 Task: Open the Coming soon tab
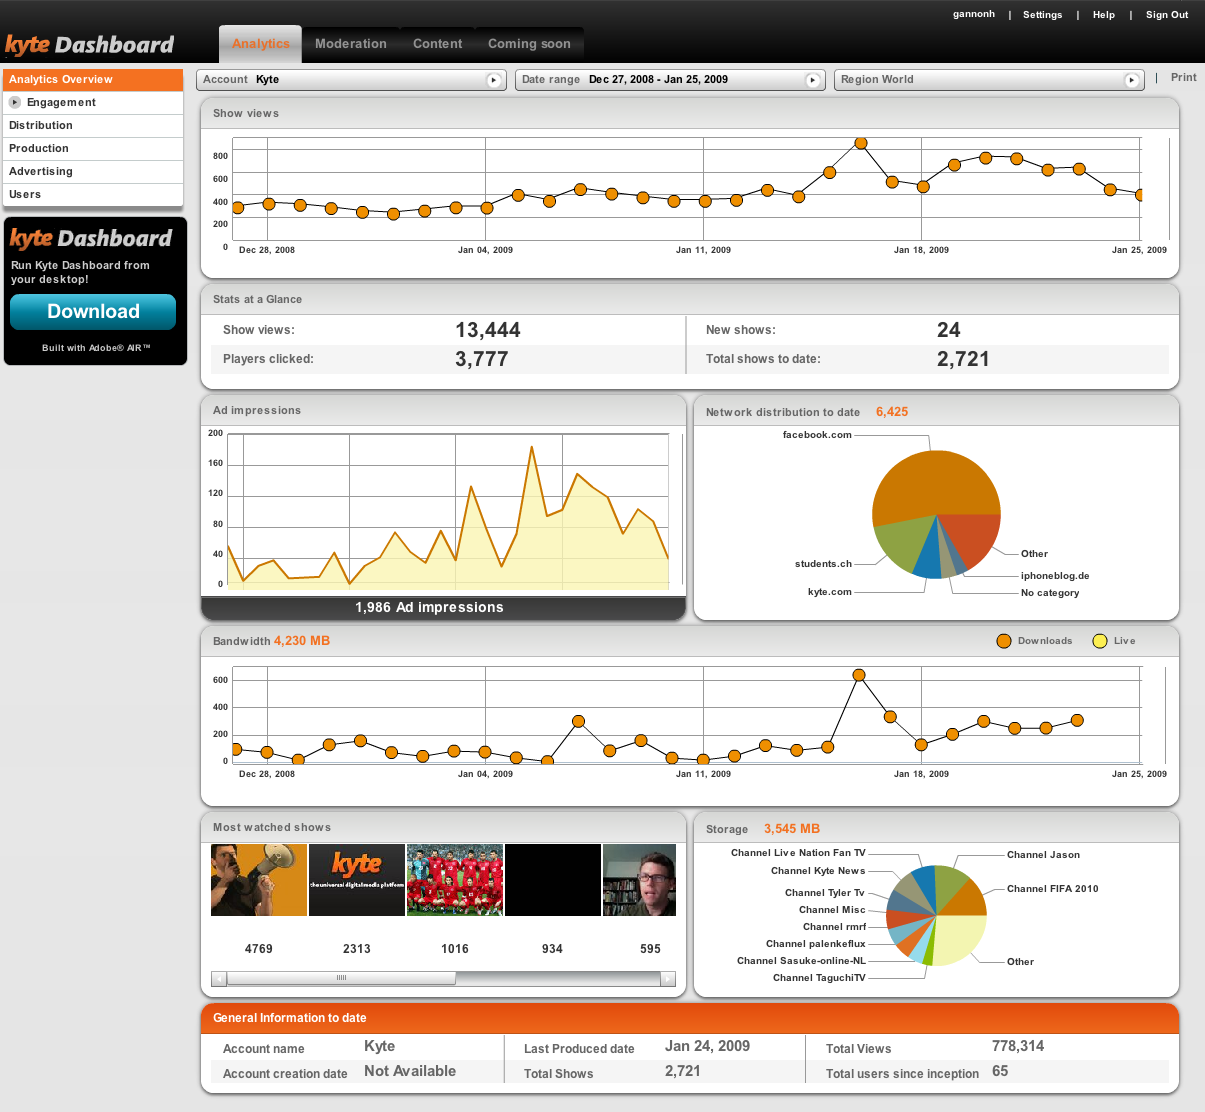(529, 44)
